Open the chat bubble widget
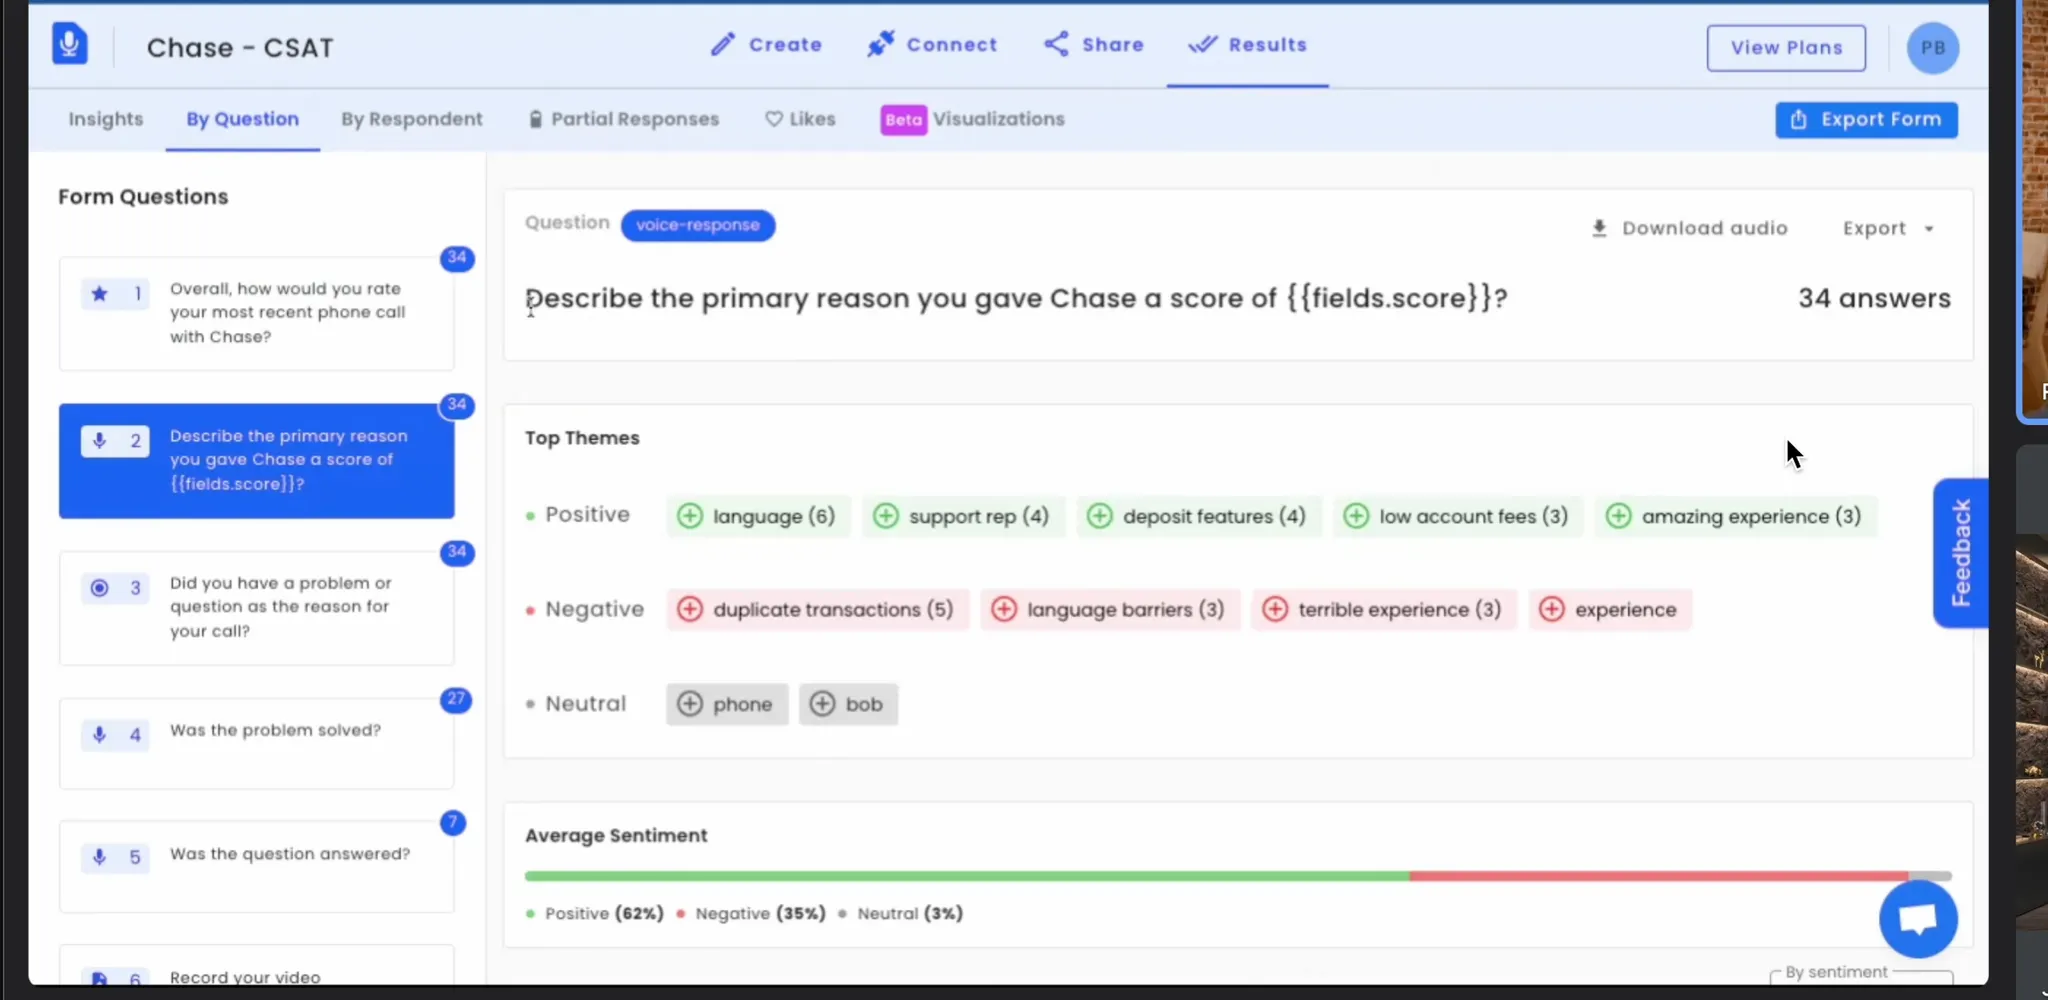Viewport: 2048px width, 1000px height. (1917, 918)
